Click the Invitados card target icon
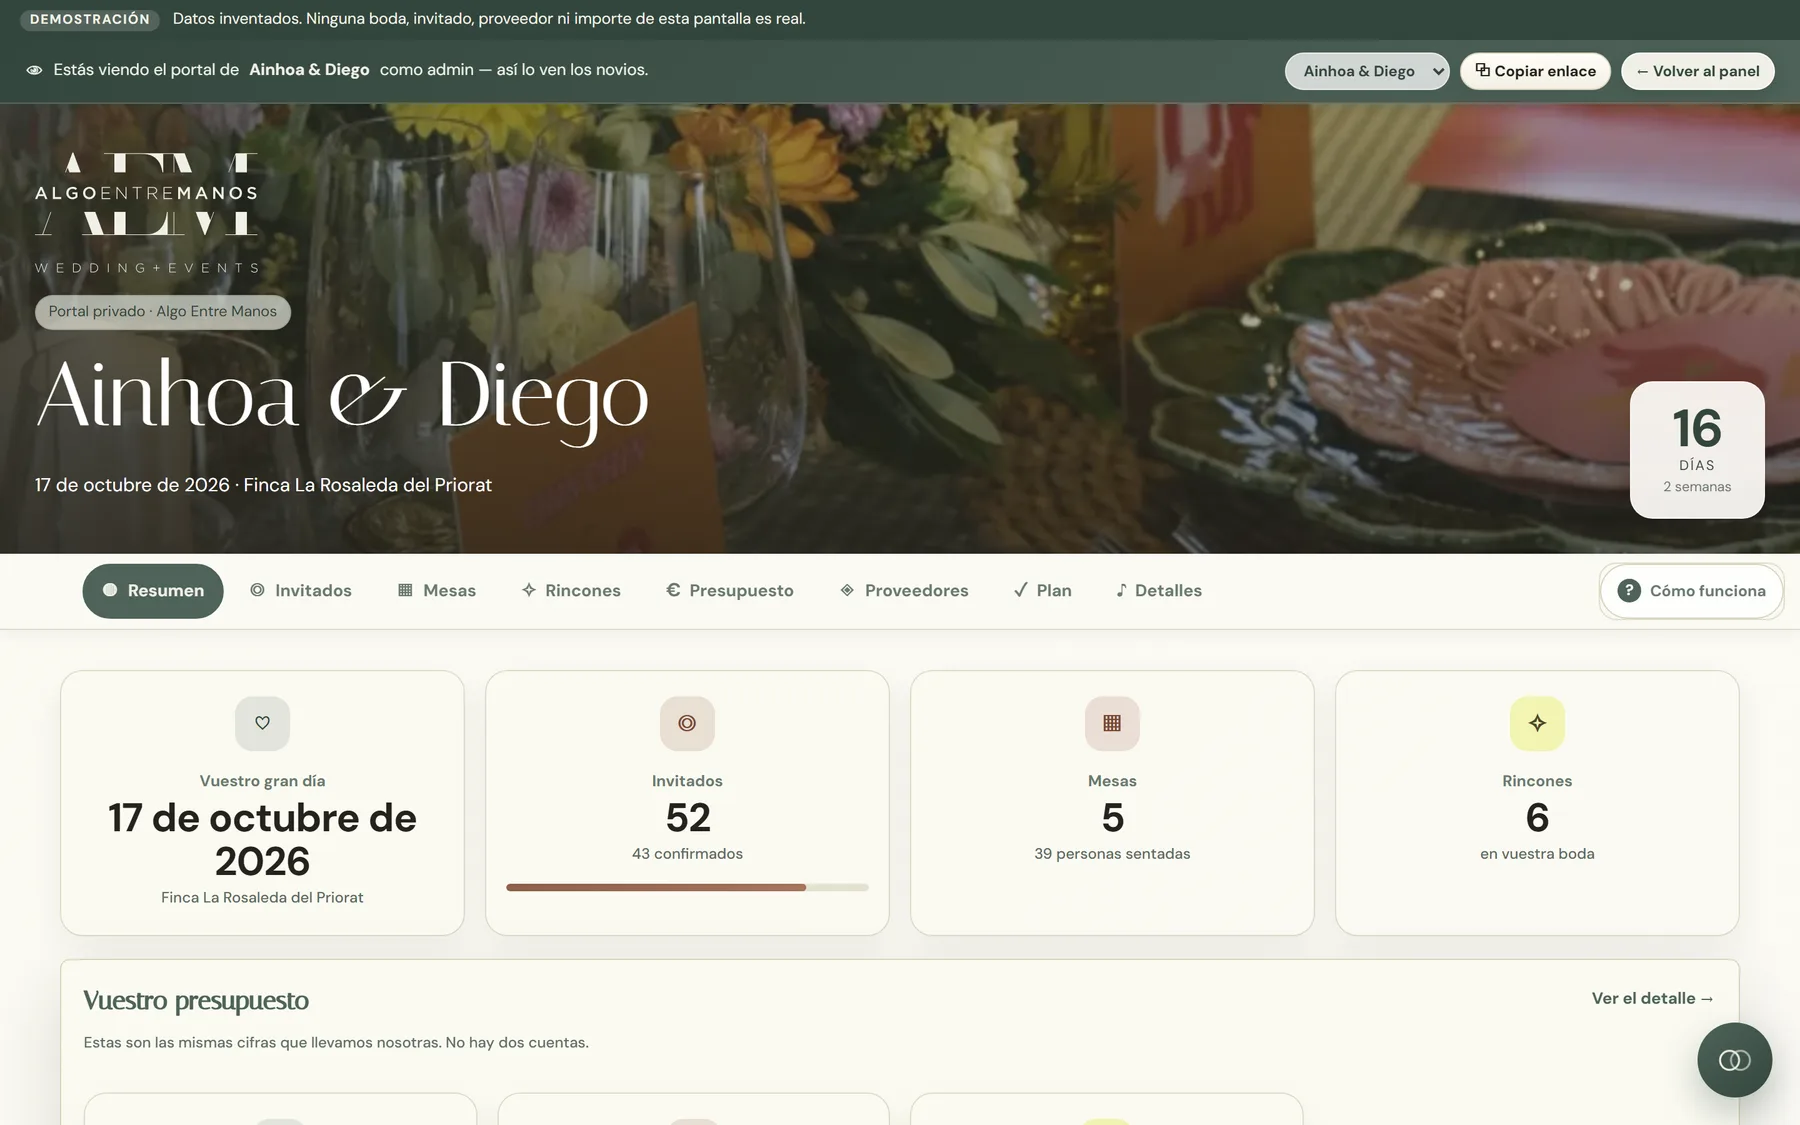 pyautogui.click(x=687, y=723)
